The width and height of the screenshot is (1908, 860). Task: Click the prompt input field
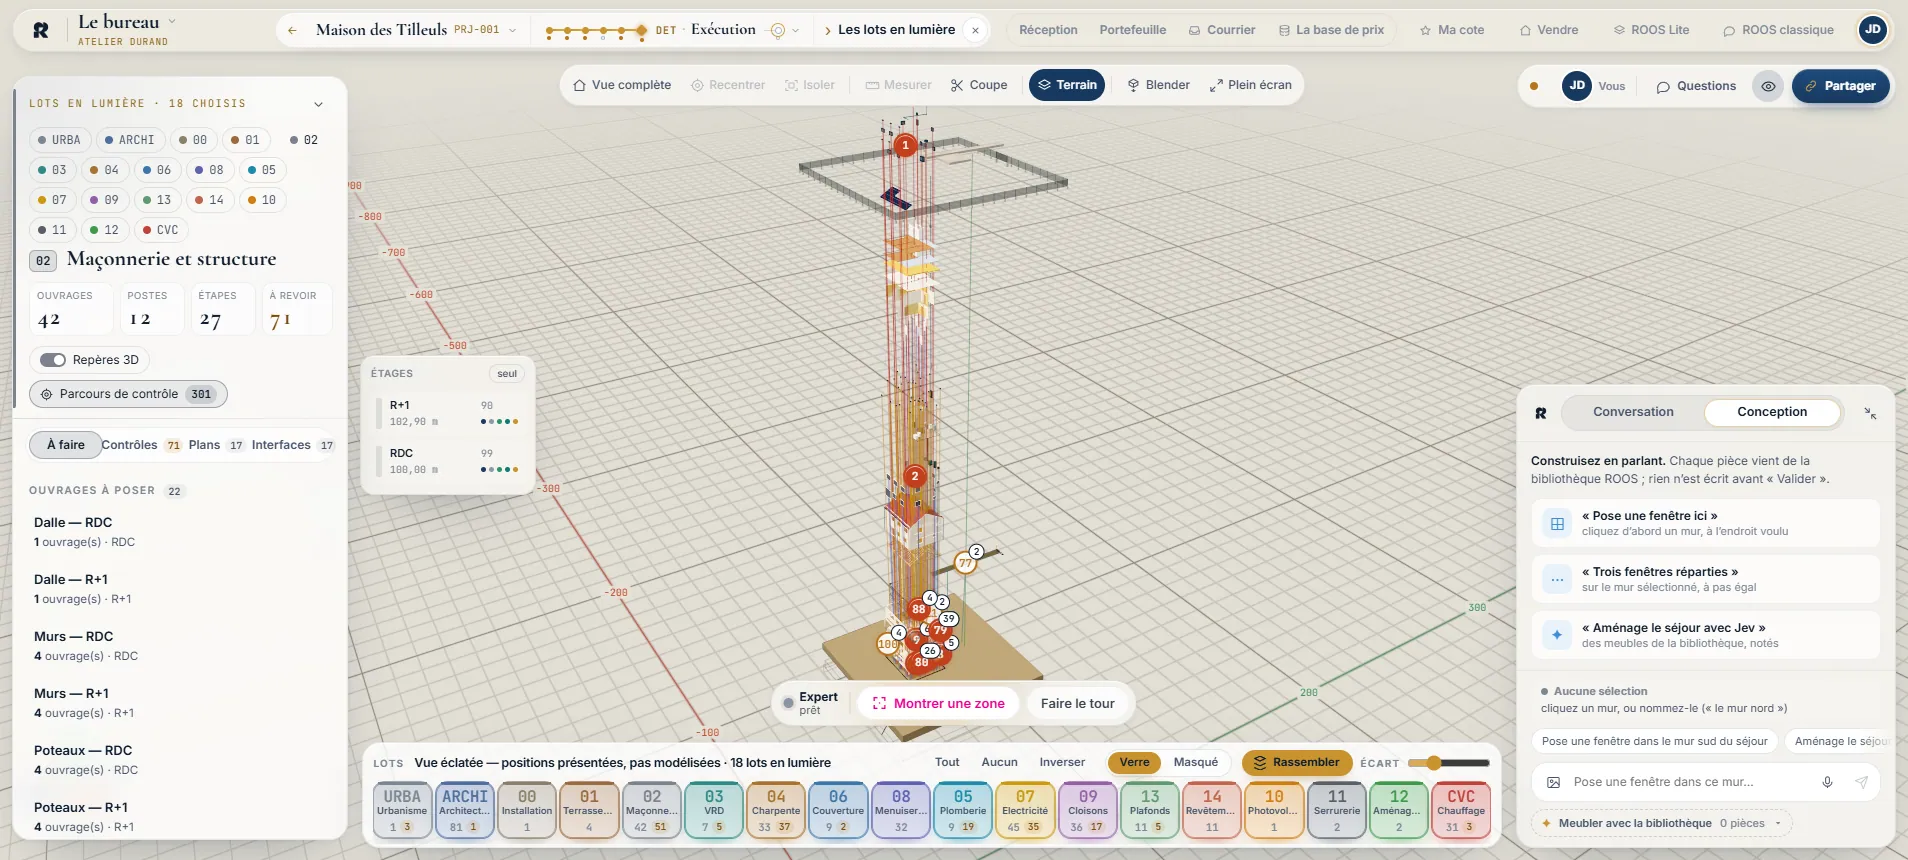1690,782
